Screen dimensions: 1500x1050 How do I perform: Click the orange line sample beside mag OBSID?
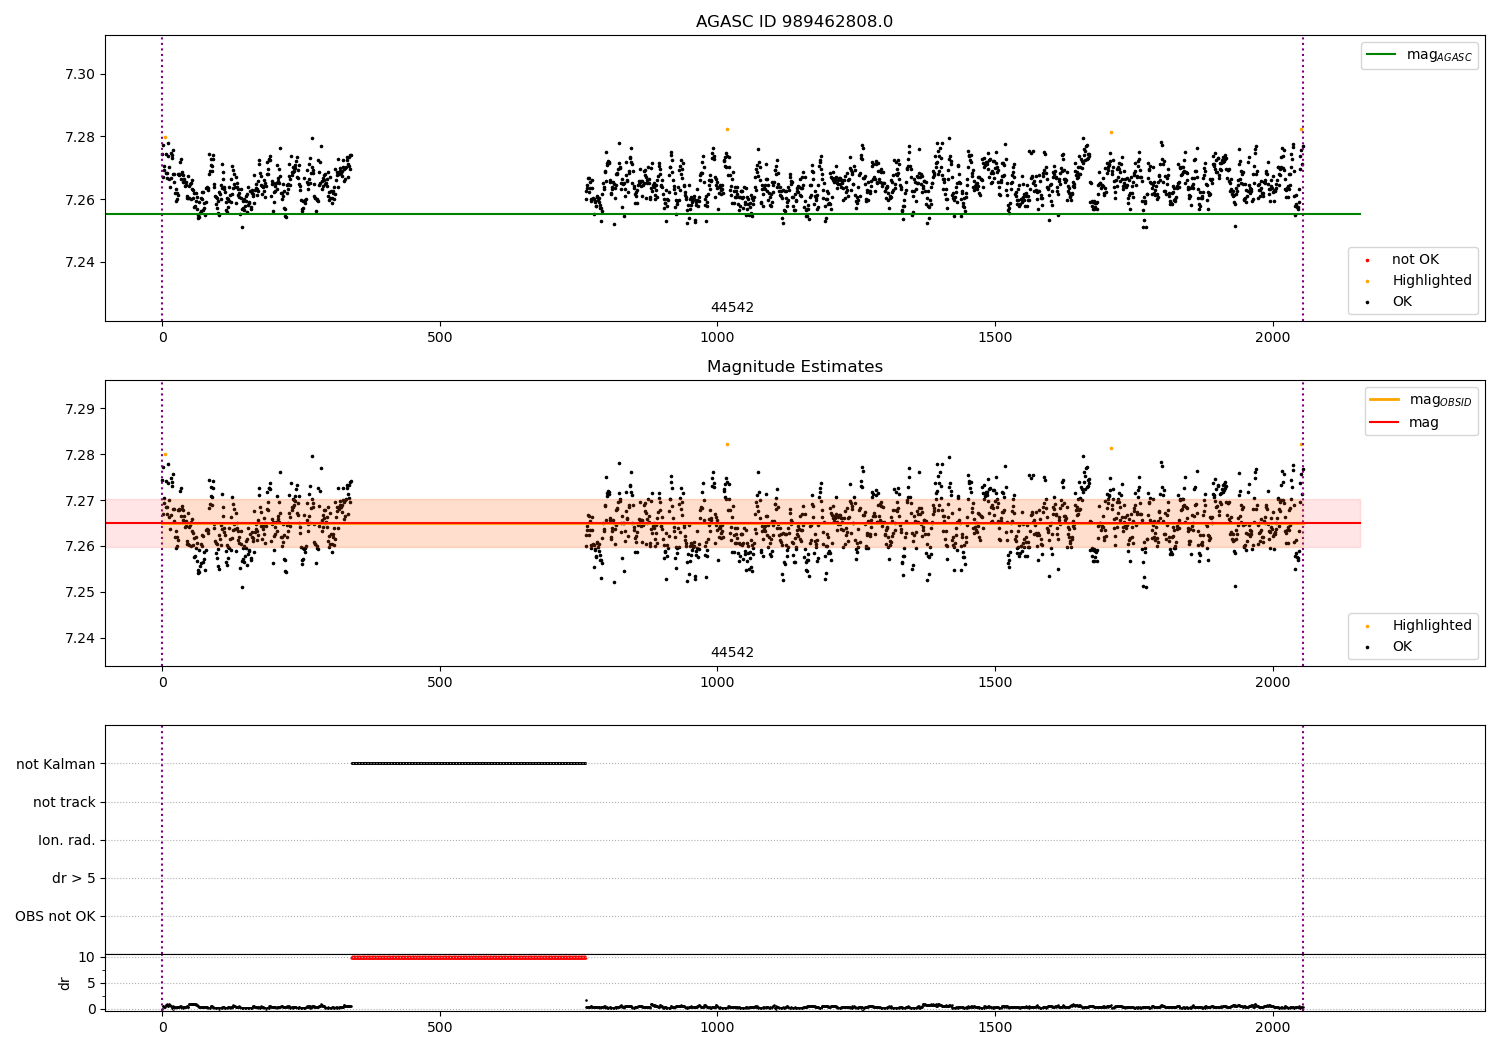coord(1385,400)
